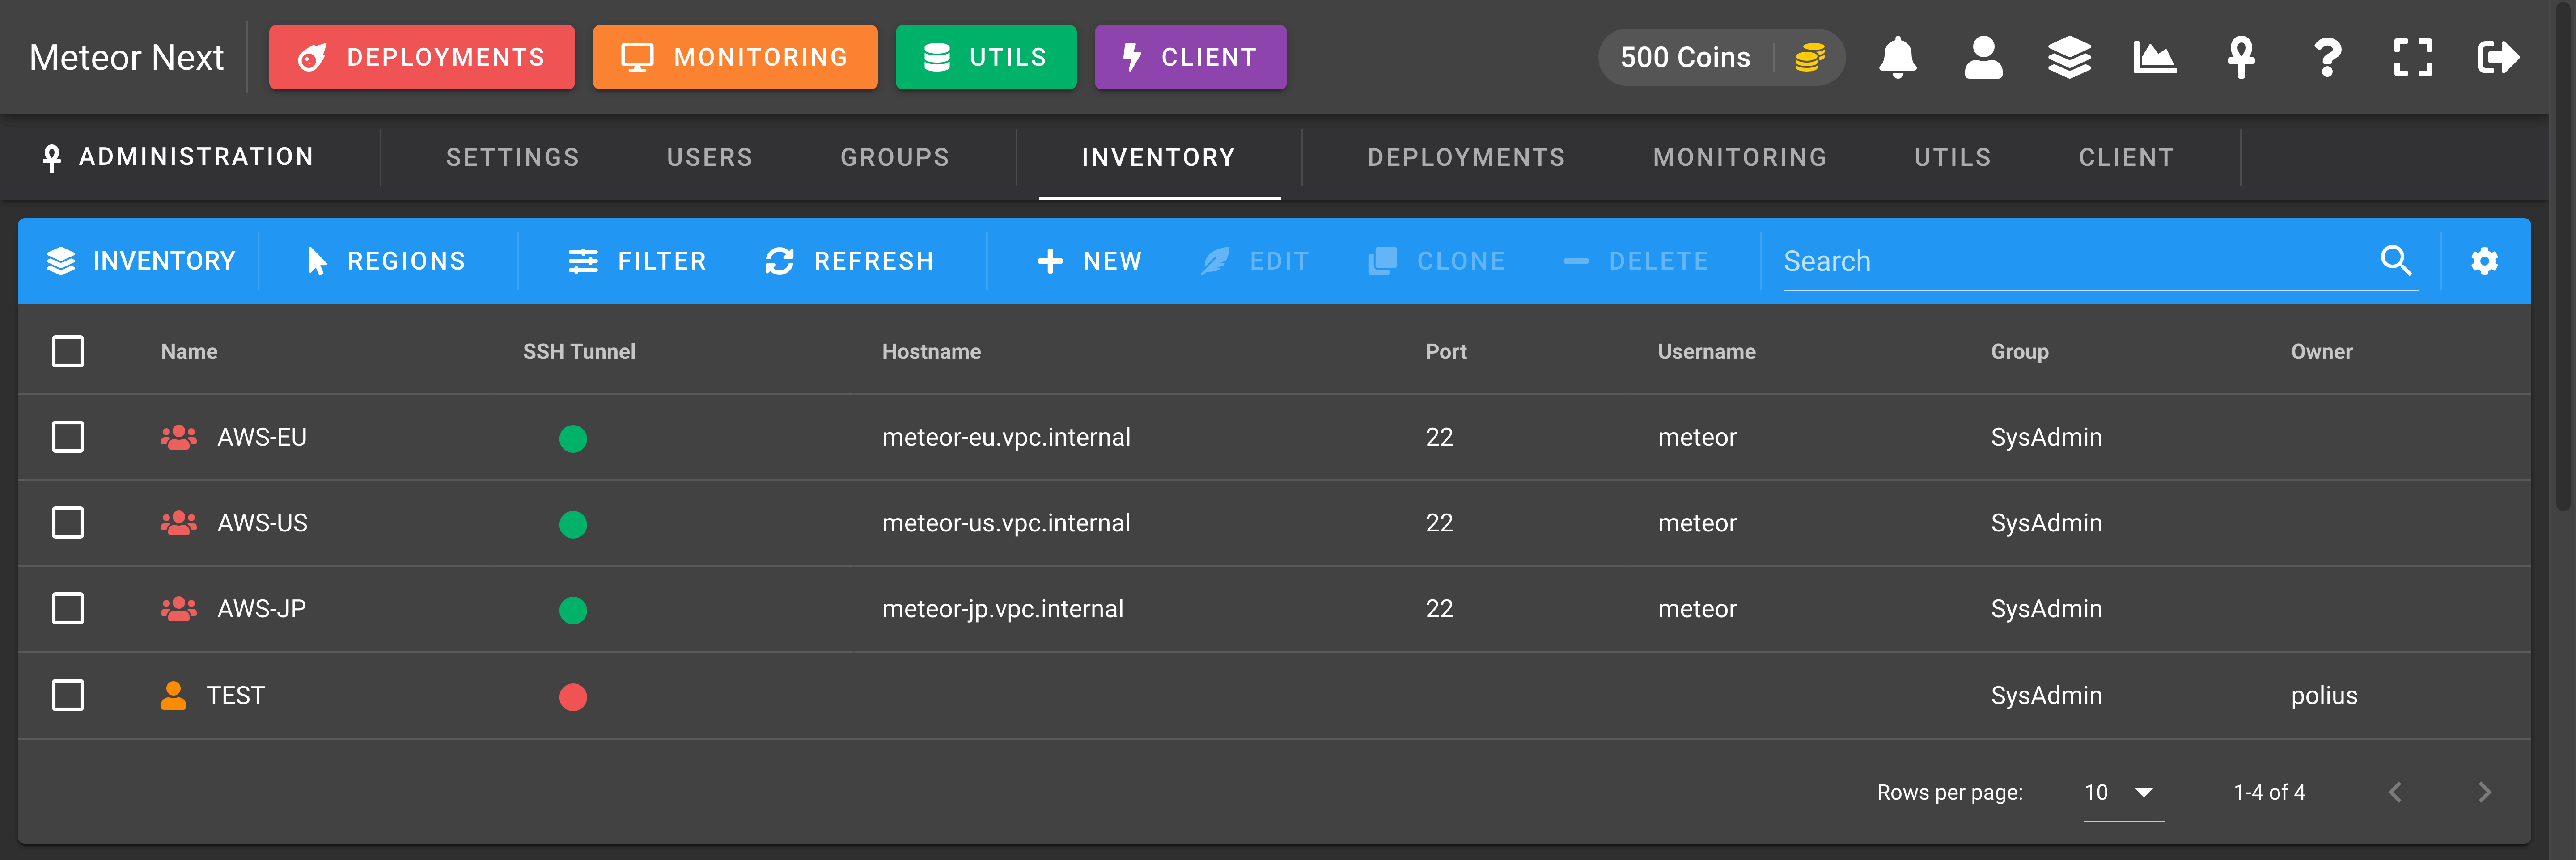This screenshot has width=2576, height=860.
Task: Open the Settings administration tab
Action: (512, 157)
